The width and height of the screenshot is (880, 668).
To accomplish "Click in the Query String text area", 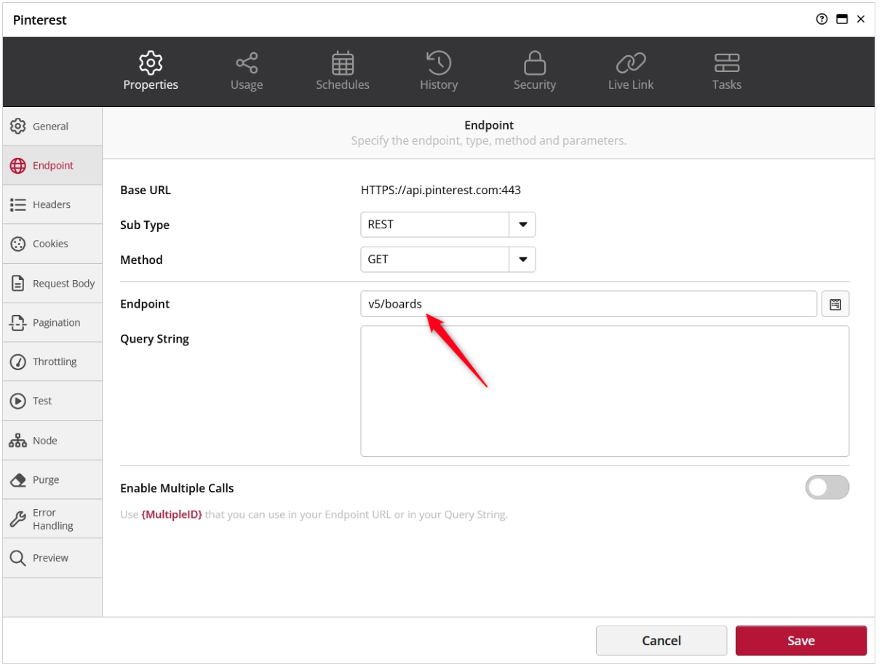I will (x=606, y=392).
